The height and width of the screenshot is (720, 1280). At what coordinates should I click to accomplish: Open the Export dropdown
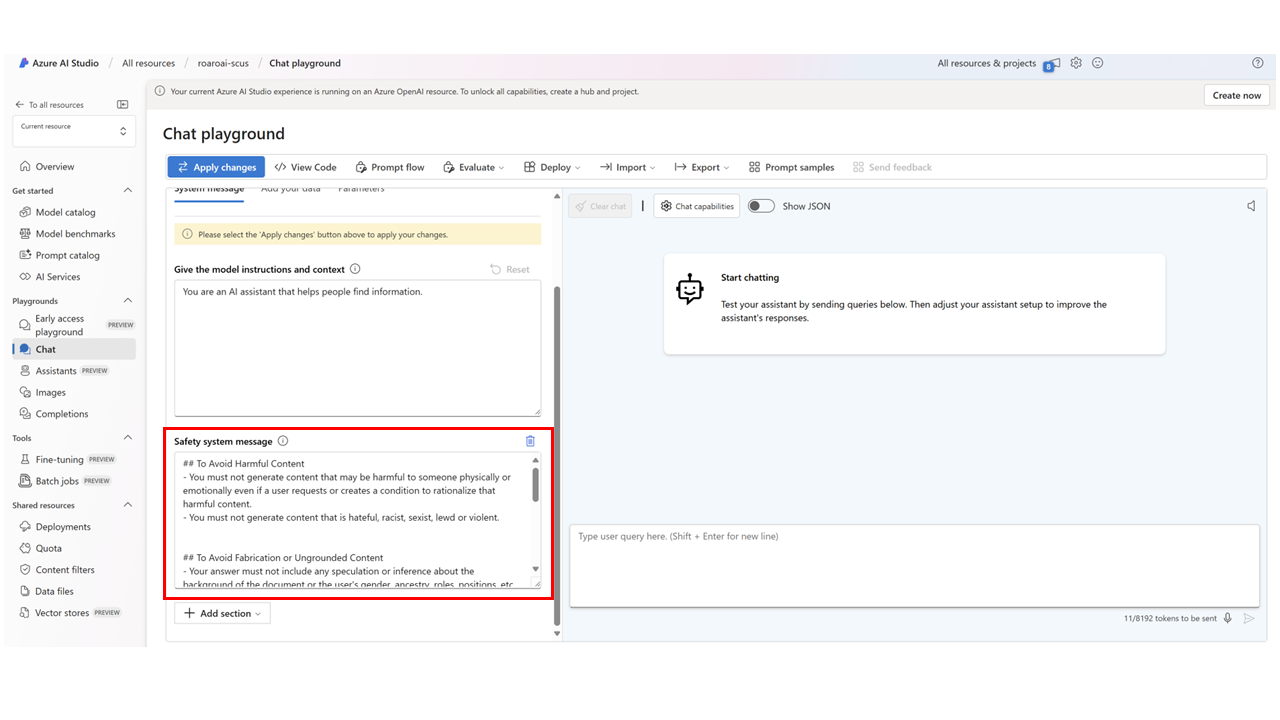[x=701, y=167]
